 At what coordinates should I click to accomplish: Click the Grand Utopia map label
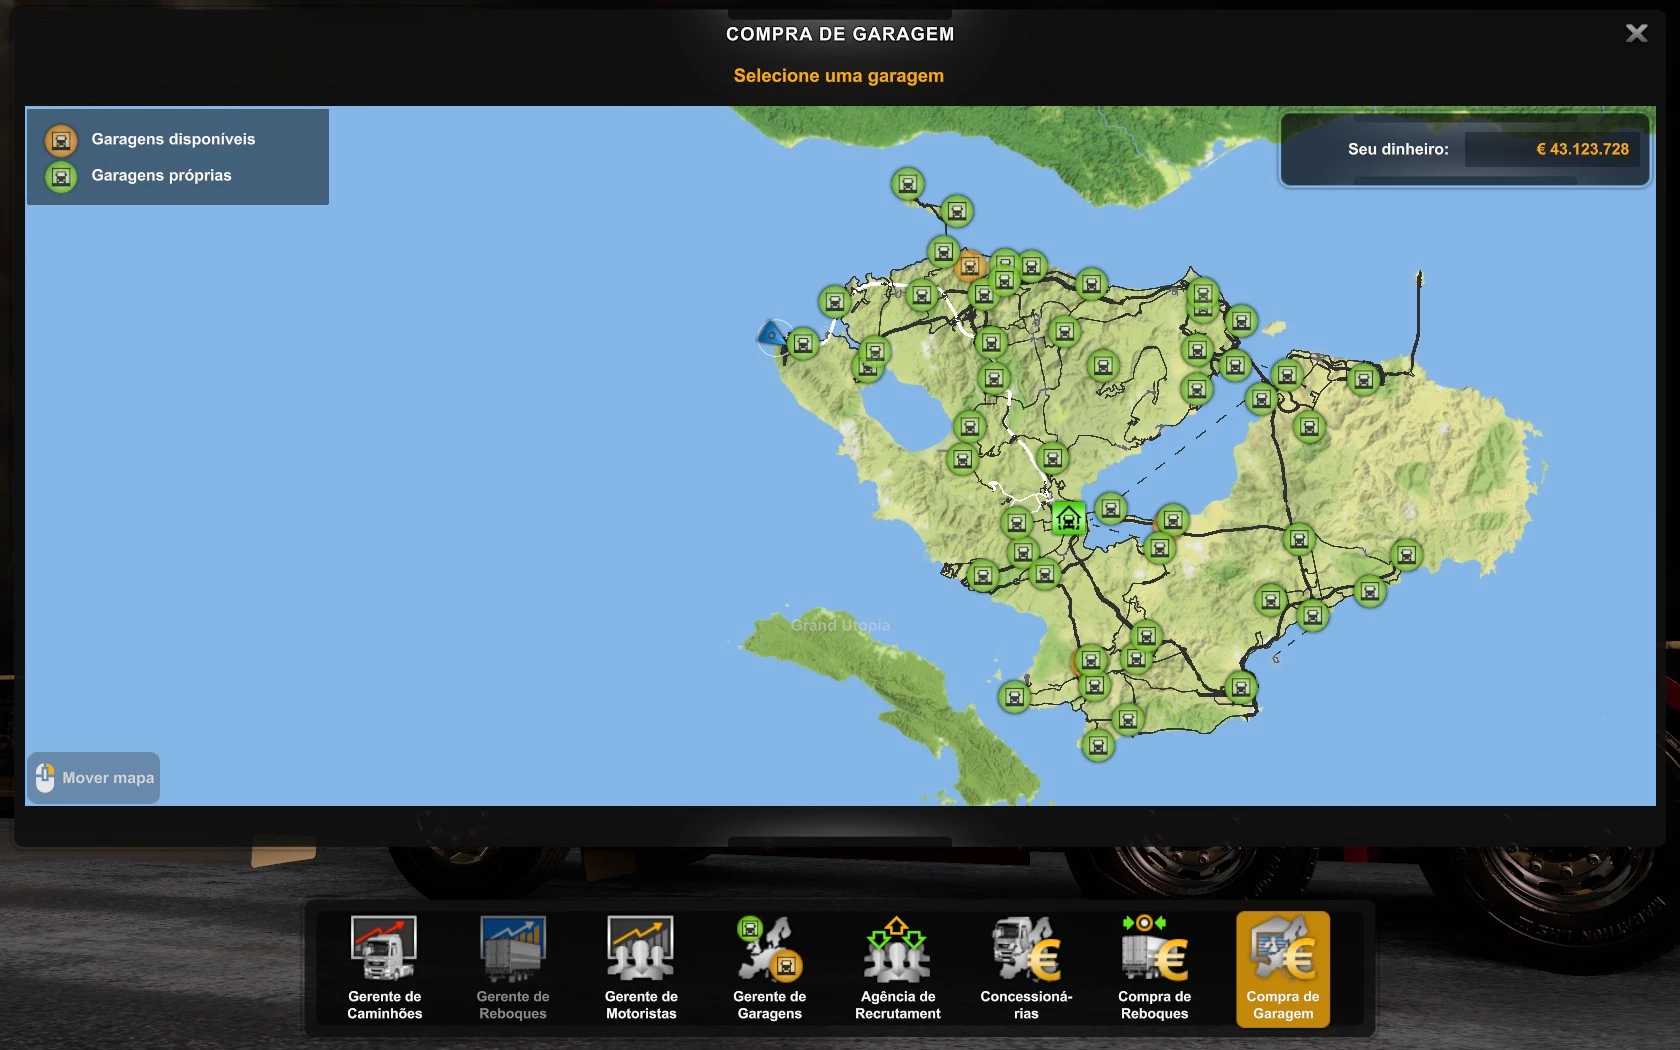point(840,625)
